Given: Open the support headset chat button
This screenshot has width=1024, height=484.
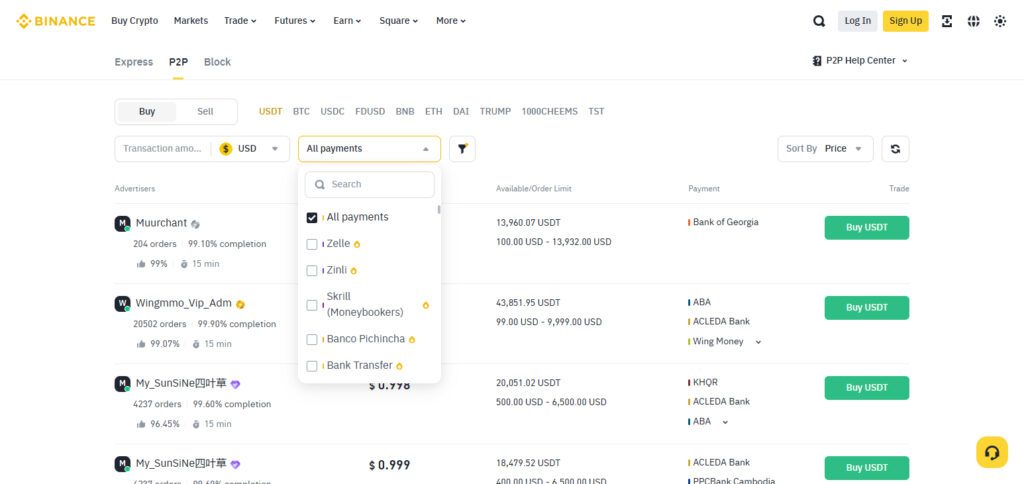Looking at the screenshot, I should pos(992,452).
